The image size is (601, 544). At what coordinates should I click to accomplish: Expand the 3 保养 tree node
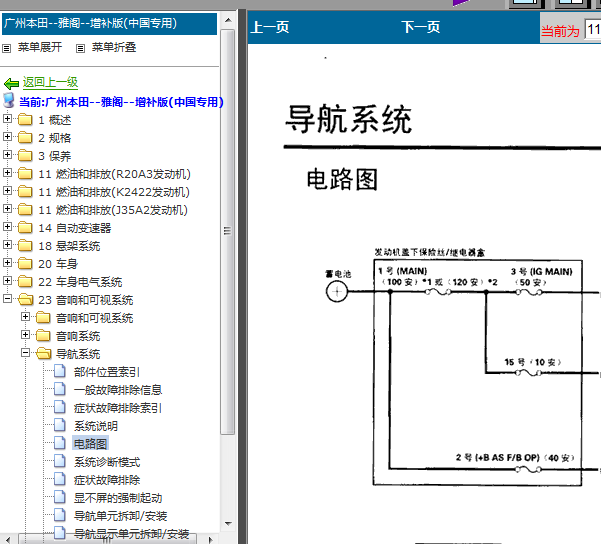click(x=7, y=154)
